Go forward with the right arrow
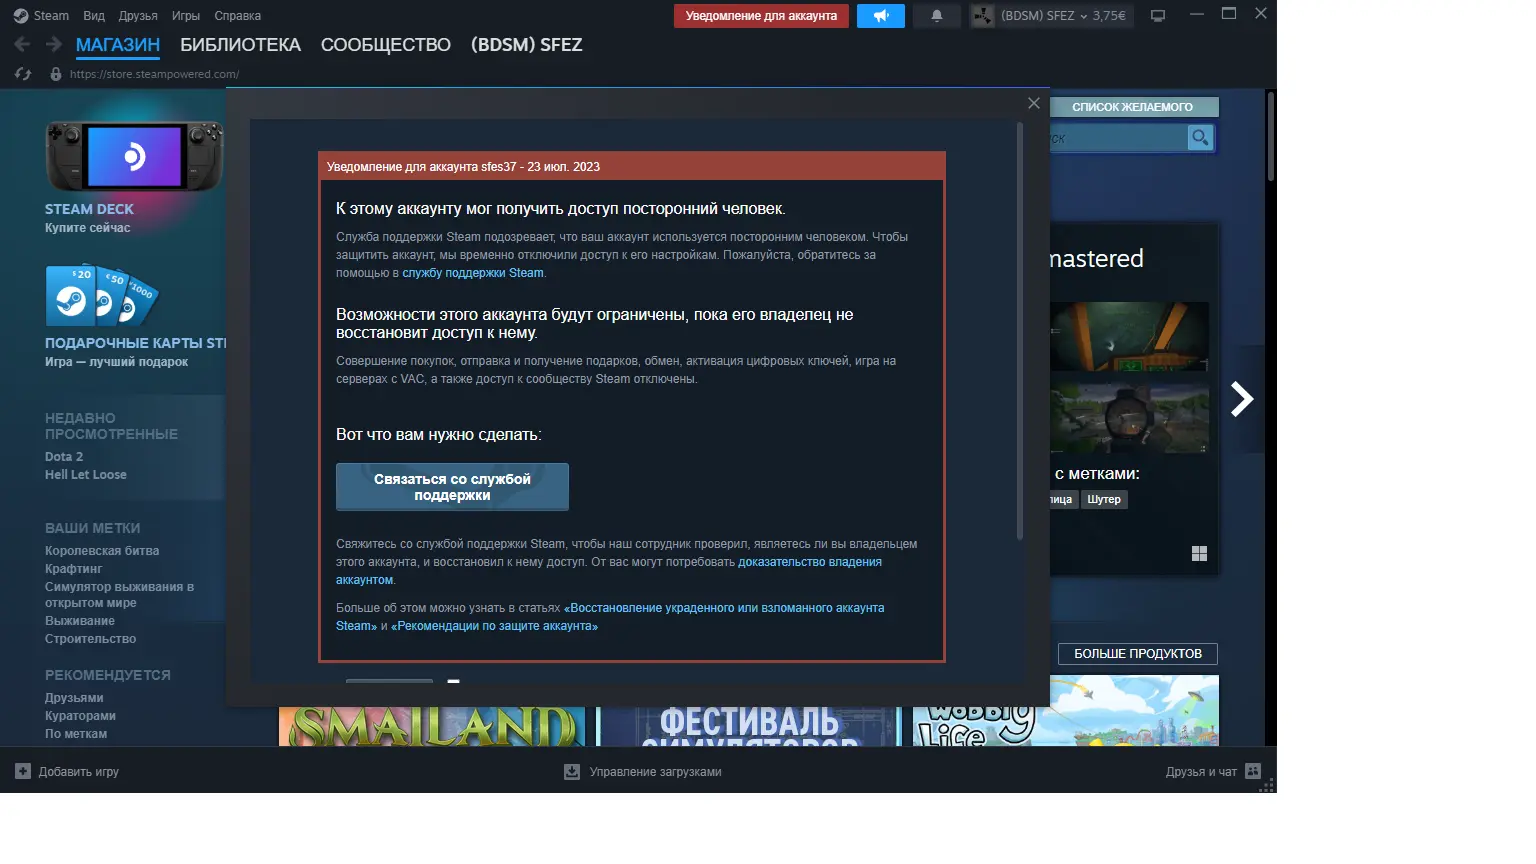This screenshot has height=864, width=1536. click(54, 44)
